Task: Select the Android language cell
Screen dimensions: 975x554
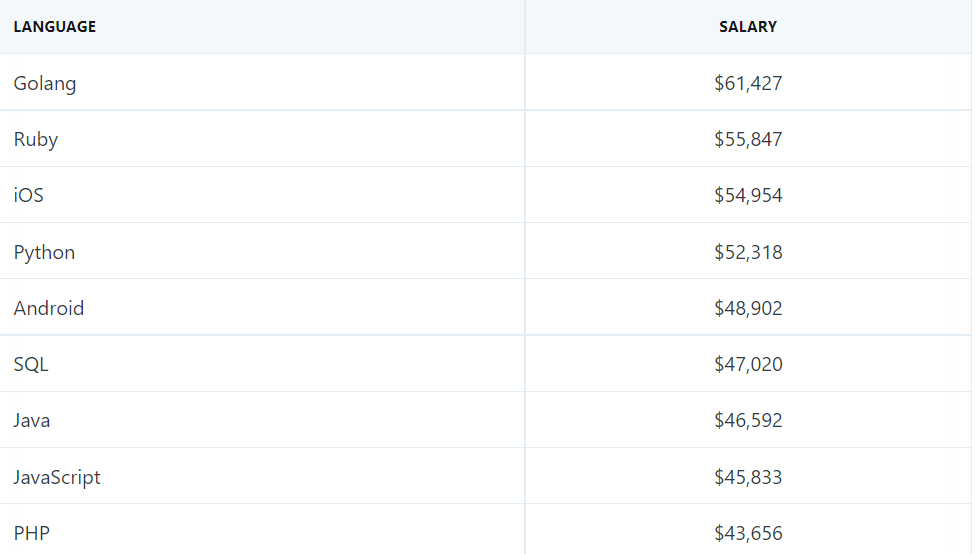Action: coord(49,308)
